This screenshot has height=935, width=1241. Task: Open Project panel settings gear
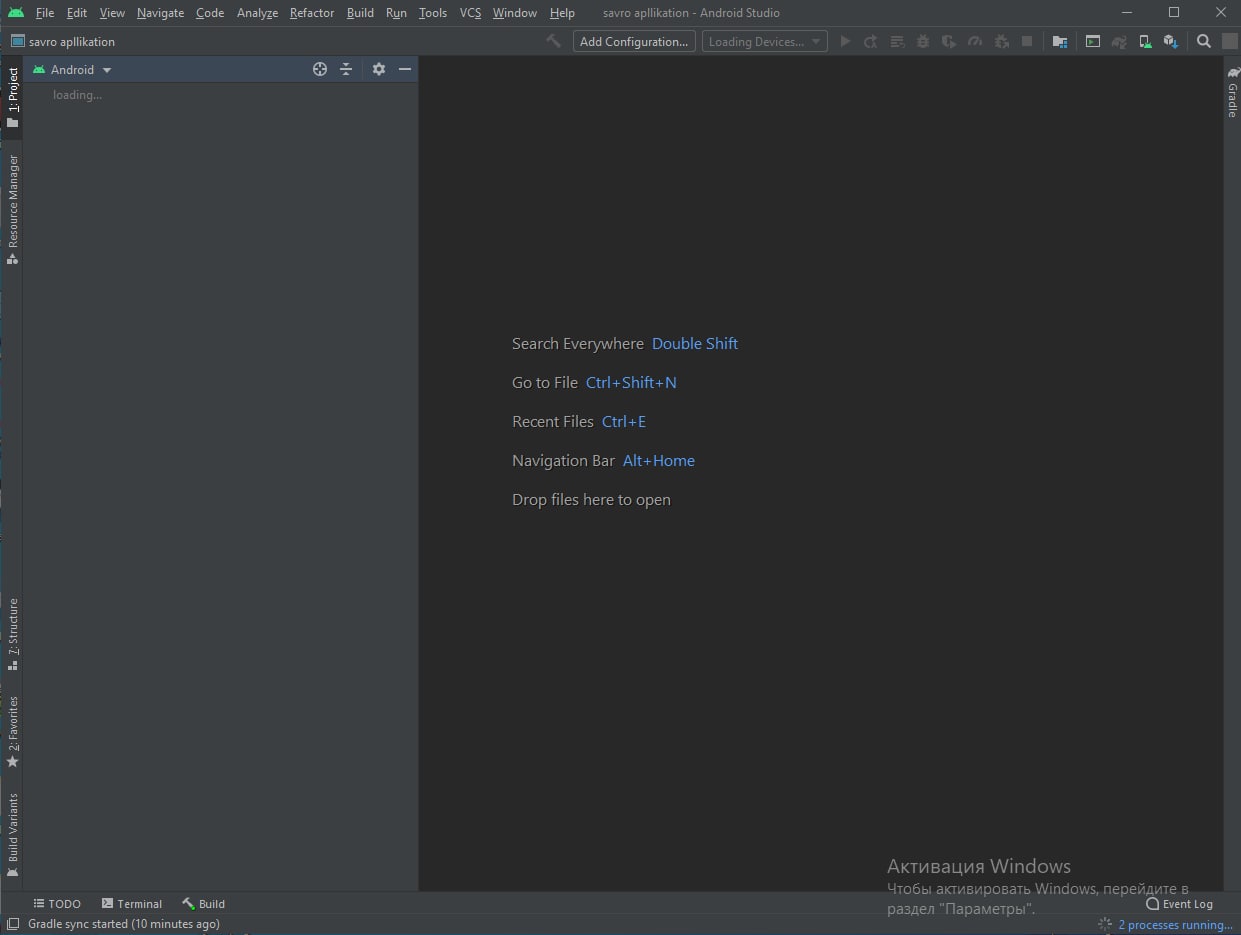pyautogui.click(x=379, y=69)
